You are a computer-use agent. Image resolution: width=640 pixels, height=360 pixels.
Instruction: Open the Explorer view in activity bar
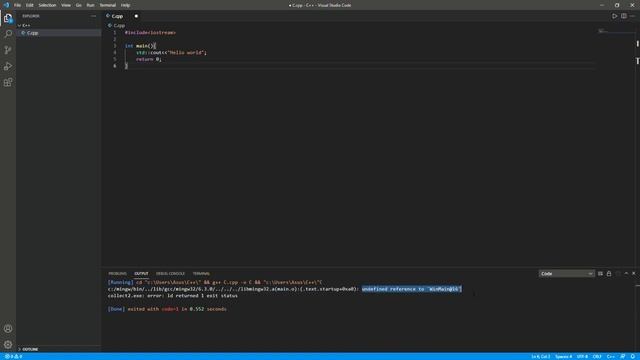click(8, 18)
